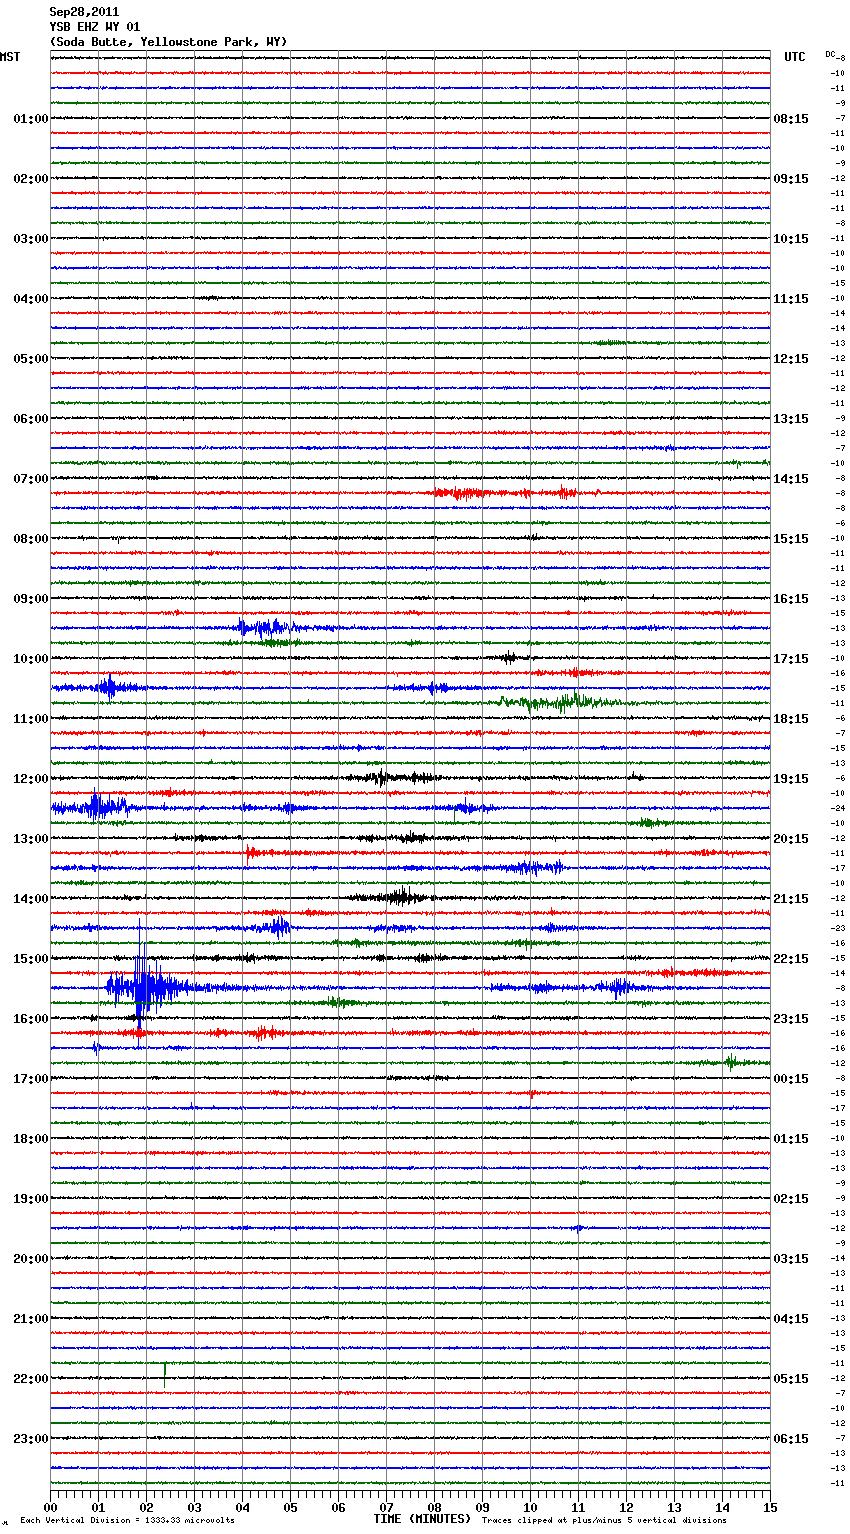The width and height of the screenshot is (850, 1534).
Task: Click the traces clipped footnote text
Action: (x=604, y=1520)
